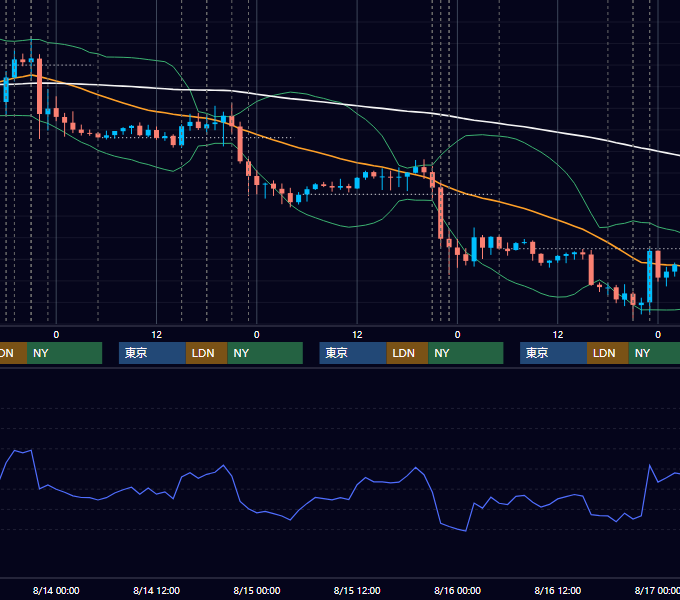Click the 8/16 12:00 date label
This screenshot has width=680, height=600.
pos(558,590)
